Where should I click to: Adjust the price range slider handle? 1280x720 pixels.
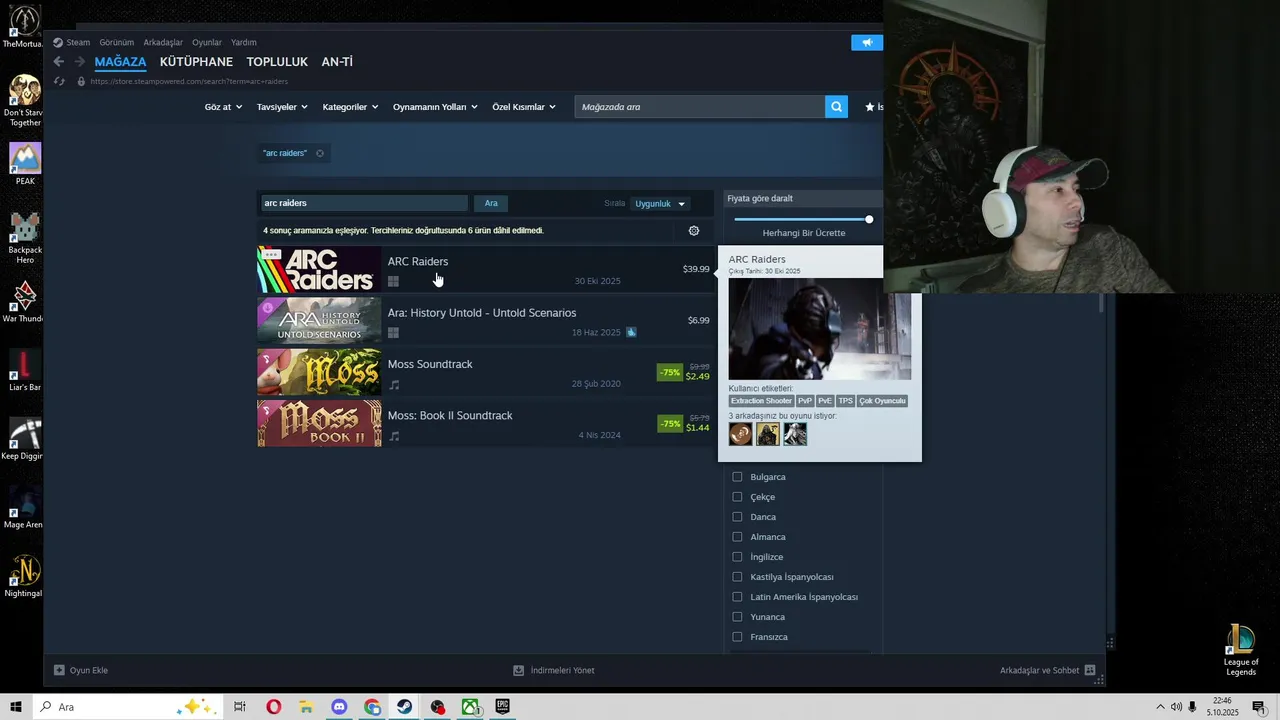click(x=869, y=219)
